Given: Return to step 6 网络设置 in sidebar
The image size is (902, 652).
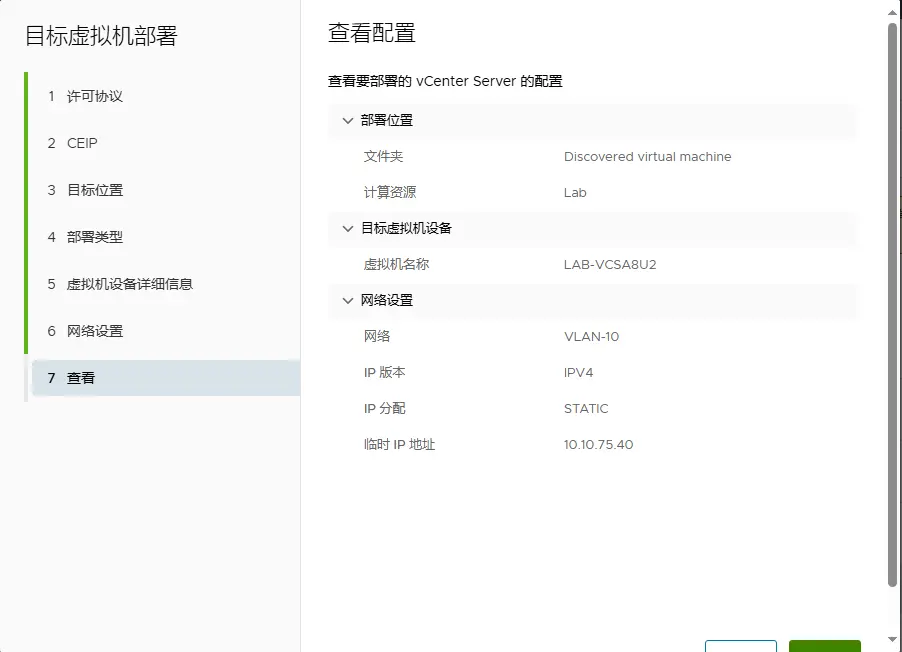Looking at the screenshot, I should (94, 332).
